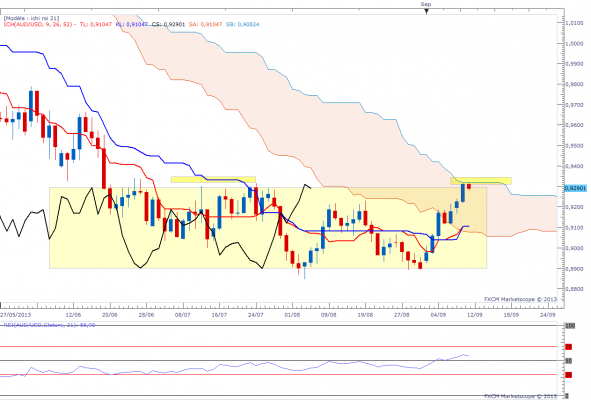Click the ICH(AUD/USD, 9, 26, 52) indicator label
This screenshot has height=400, width=591.
[37, 24]
